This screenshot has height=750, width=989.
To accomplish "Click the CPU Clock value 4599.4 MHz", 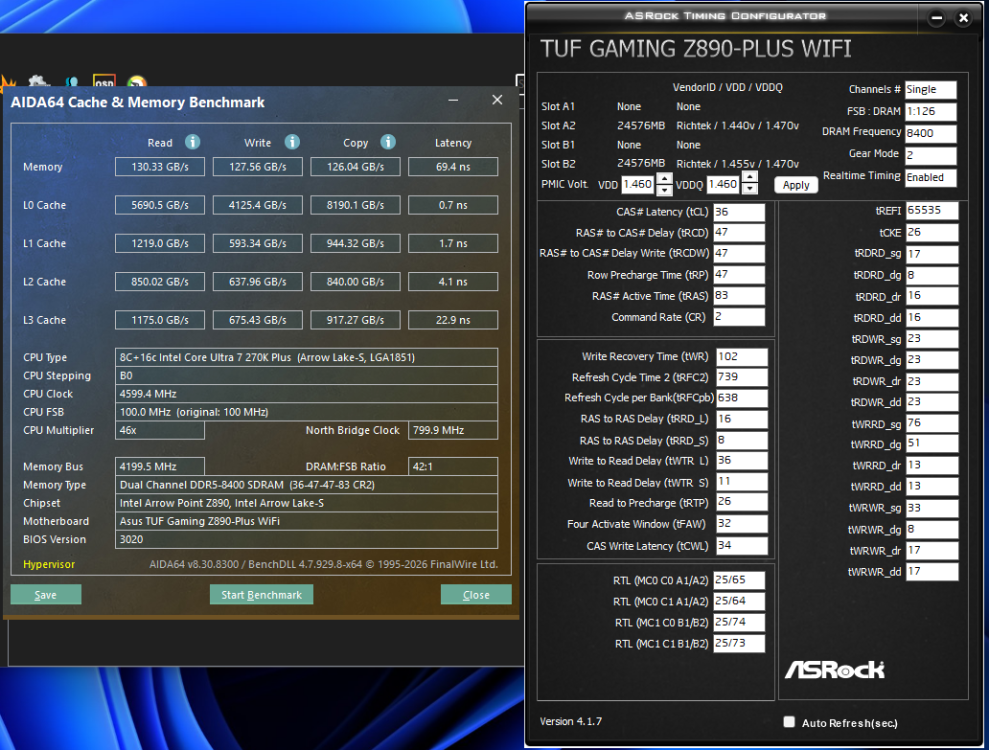I will point(307,394).
